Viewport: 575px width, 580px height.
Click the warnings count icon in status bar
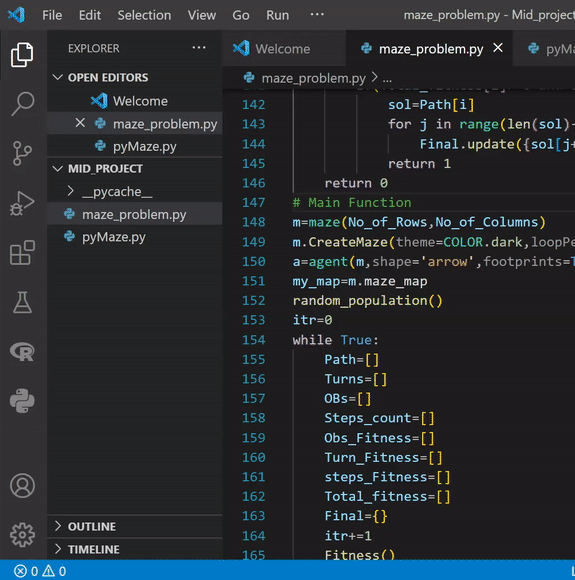pos(48,571)
